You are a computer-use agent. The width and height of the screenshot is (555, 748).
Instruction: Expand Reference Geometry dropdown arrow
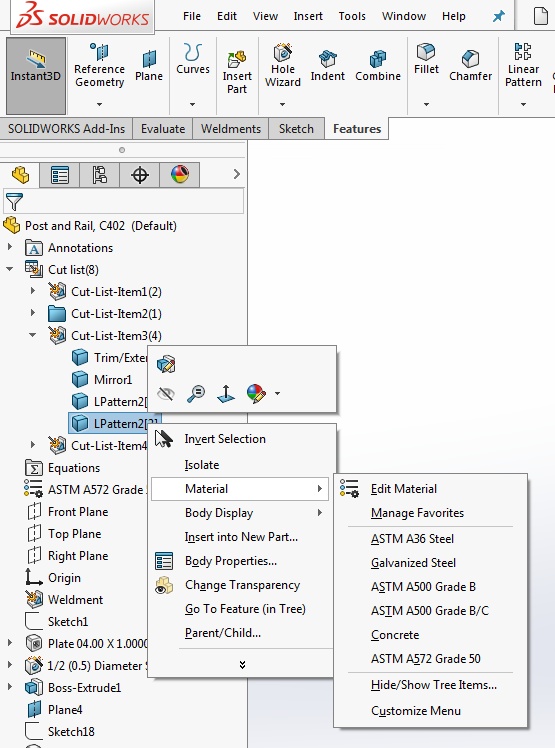click(99, 104)
